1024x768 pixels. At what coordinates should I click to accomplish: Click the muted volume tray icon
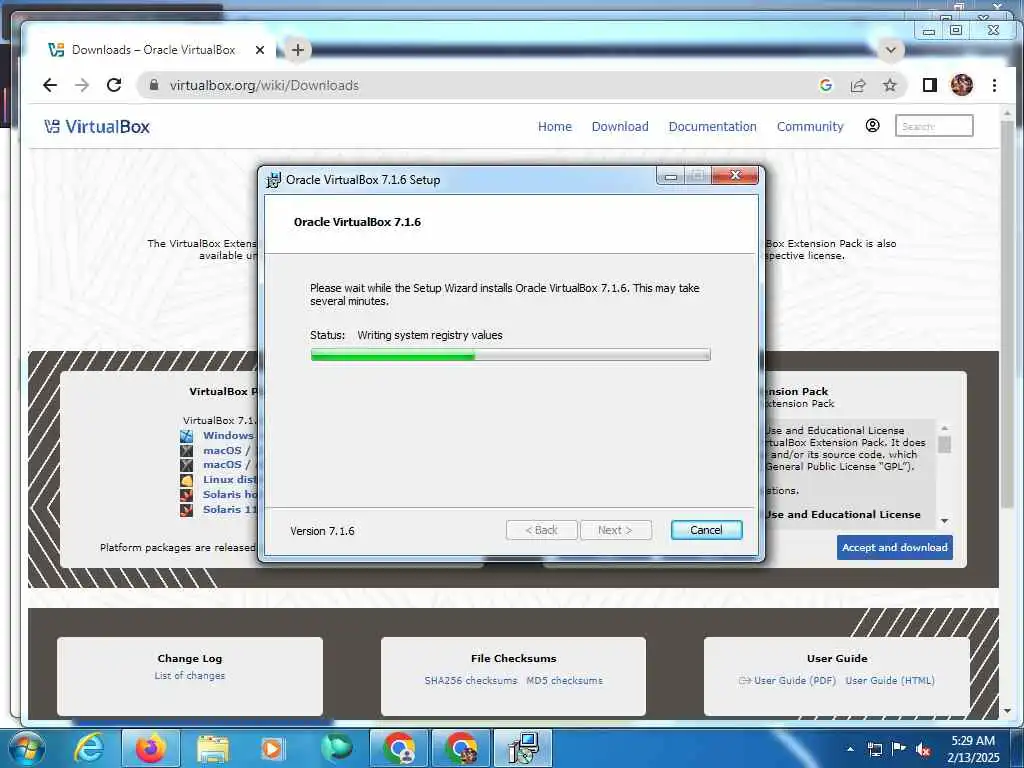923,750
